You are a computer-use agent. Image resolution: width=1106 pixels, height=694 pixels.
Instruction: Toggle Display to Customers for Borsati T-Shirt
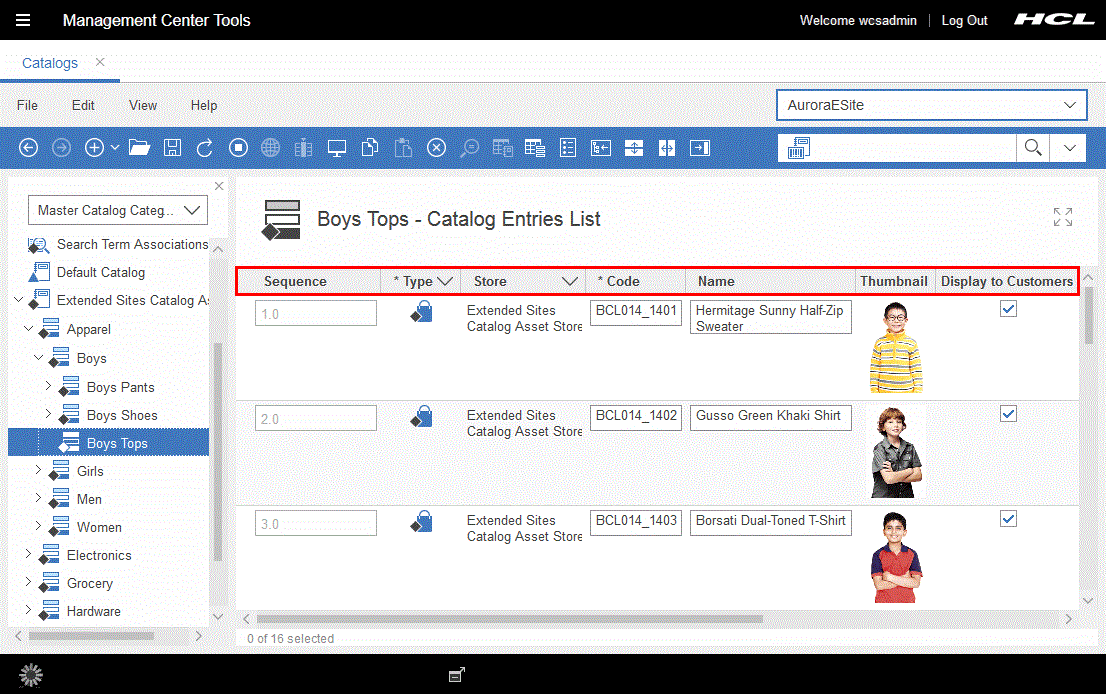(1008, 519)
